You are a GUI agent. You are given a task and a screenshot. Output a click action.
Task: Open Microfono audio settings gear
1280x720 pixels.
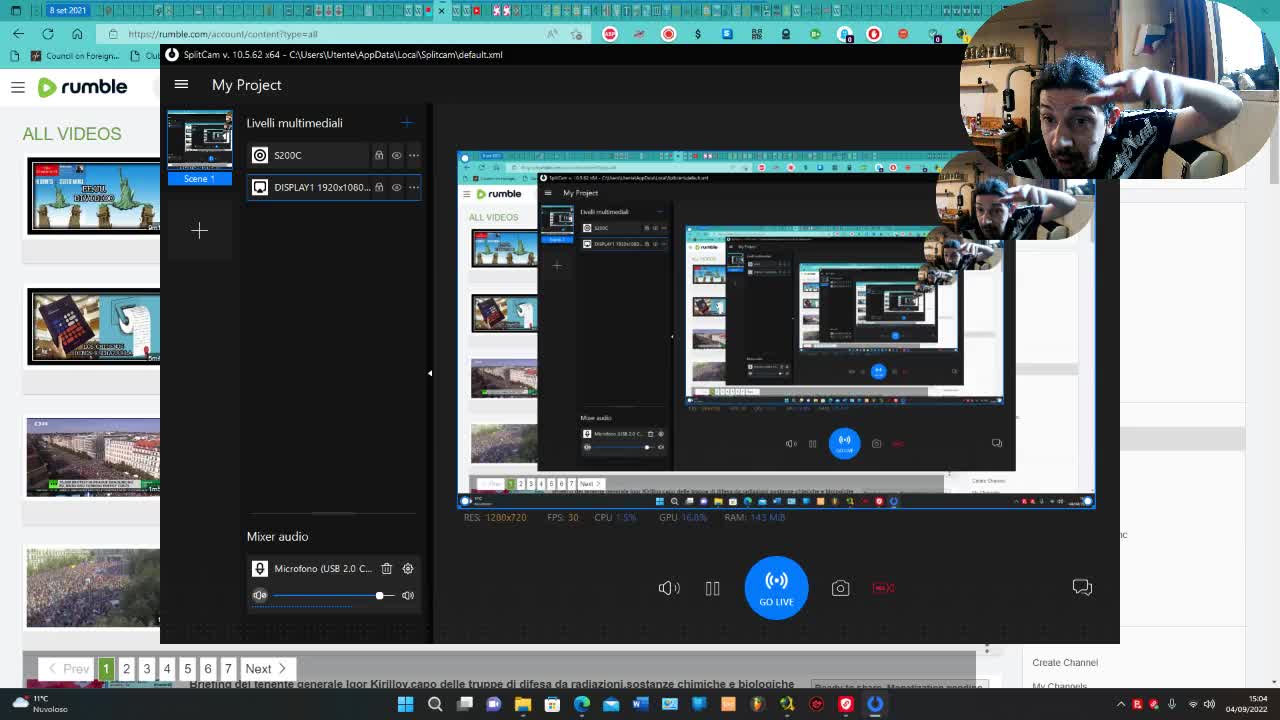pos(408,568)
